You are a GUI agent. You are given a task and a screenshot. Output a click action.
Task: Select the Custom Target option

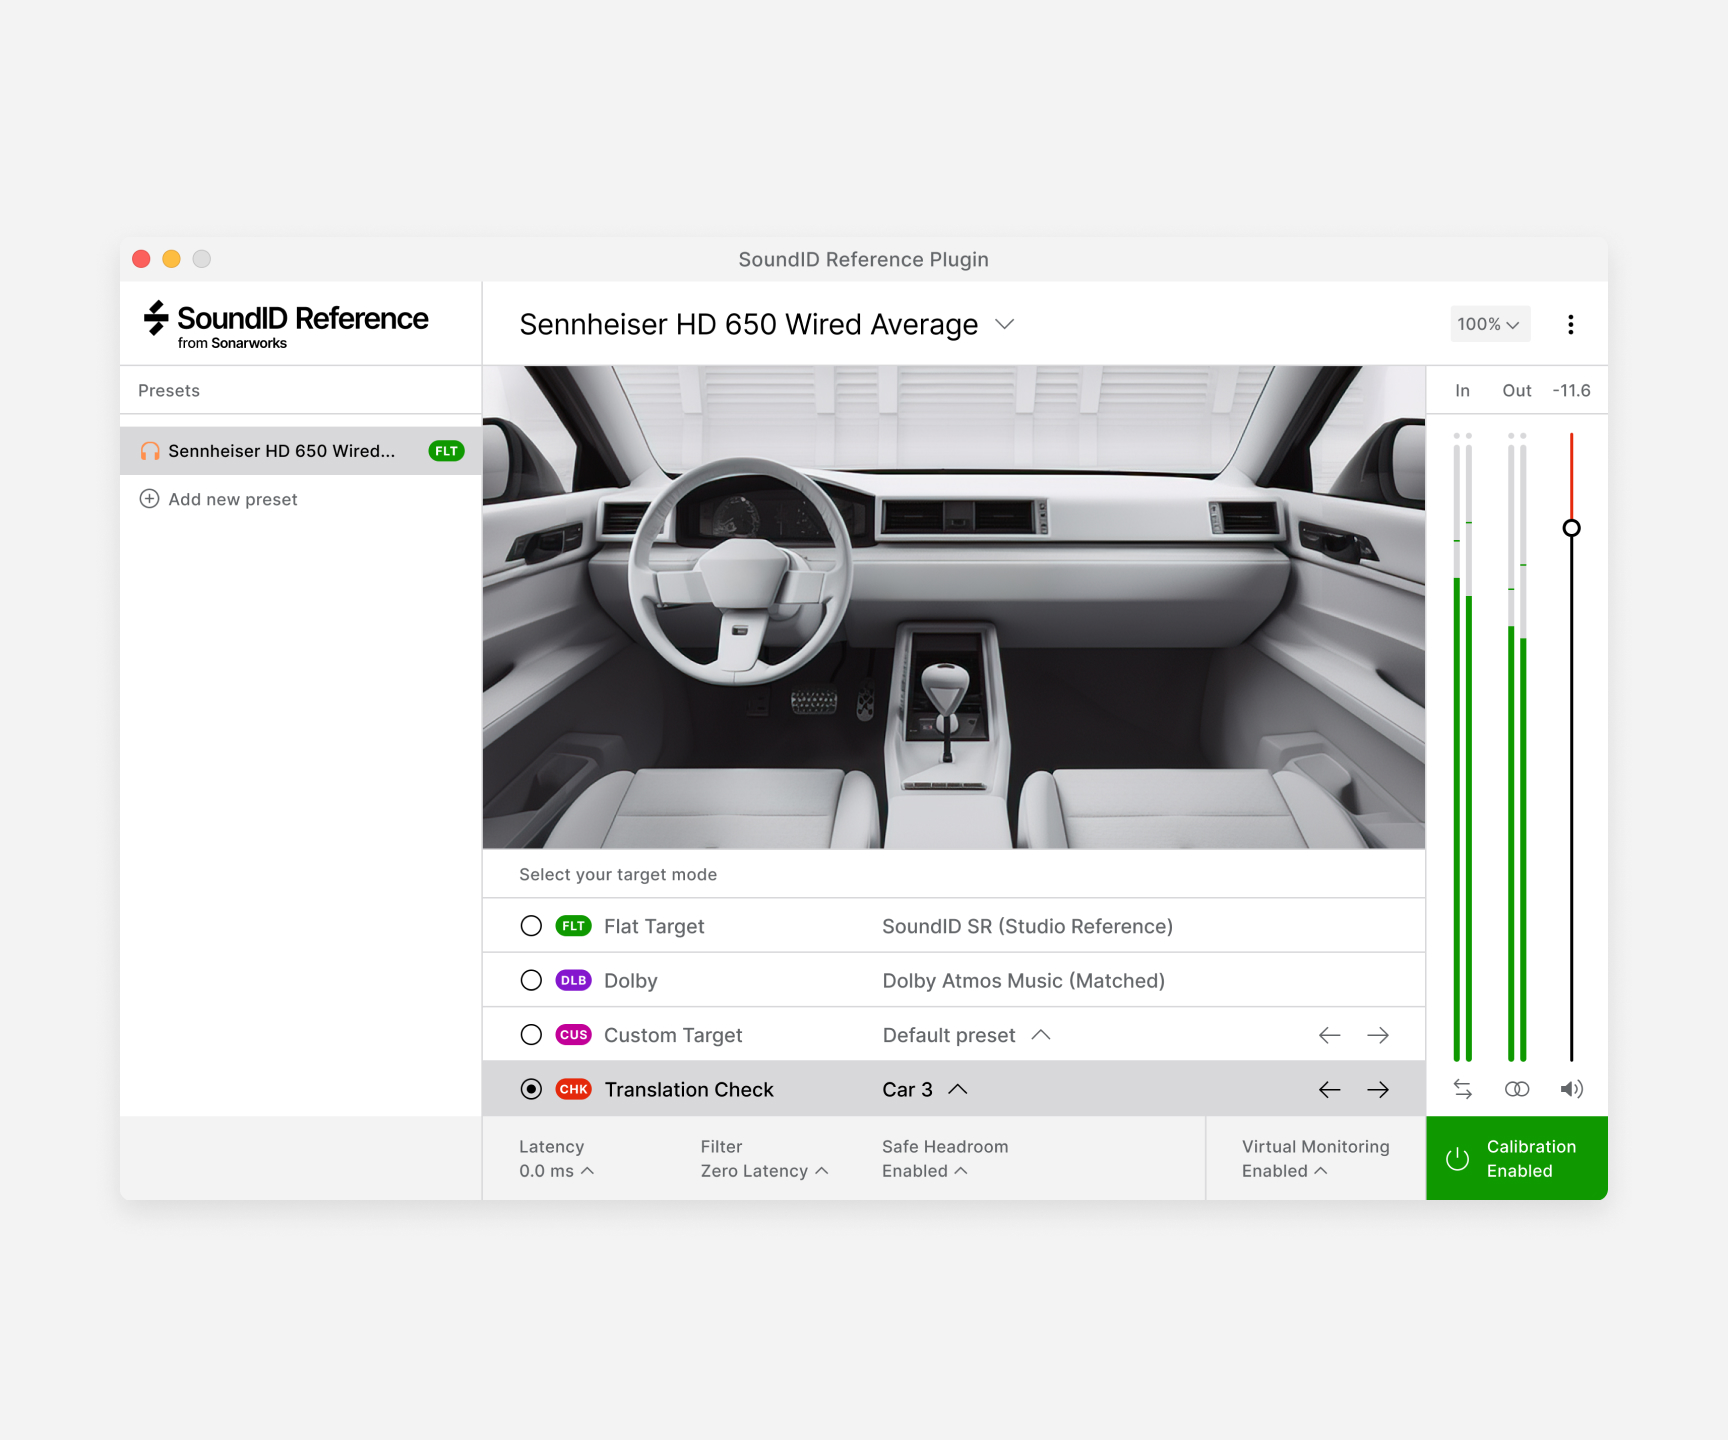(x=531, y=1034)
